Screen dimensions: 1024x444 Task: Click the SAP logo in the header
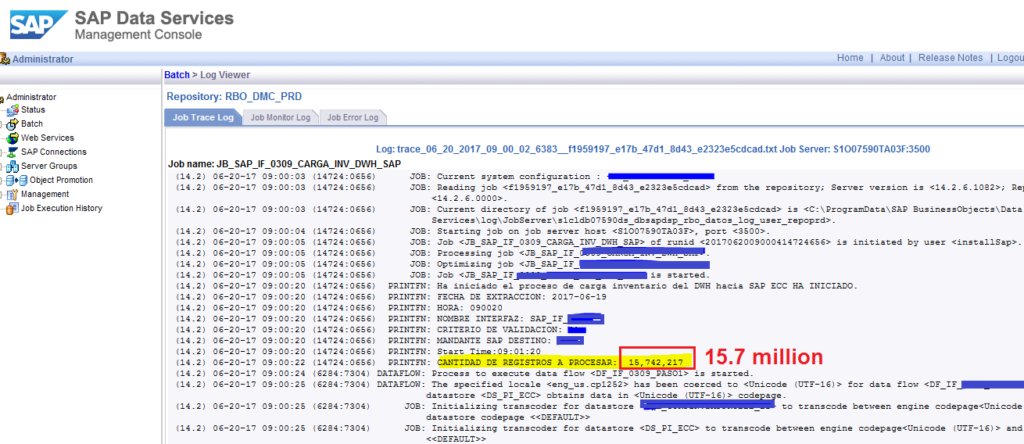pos(38,24)
